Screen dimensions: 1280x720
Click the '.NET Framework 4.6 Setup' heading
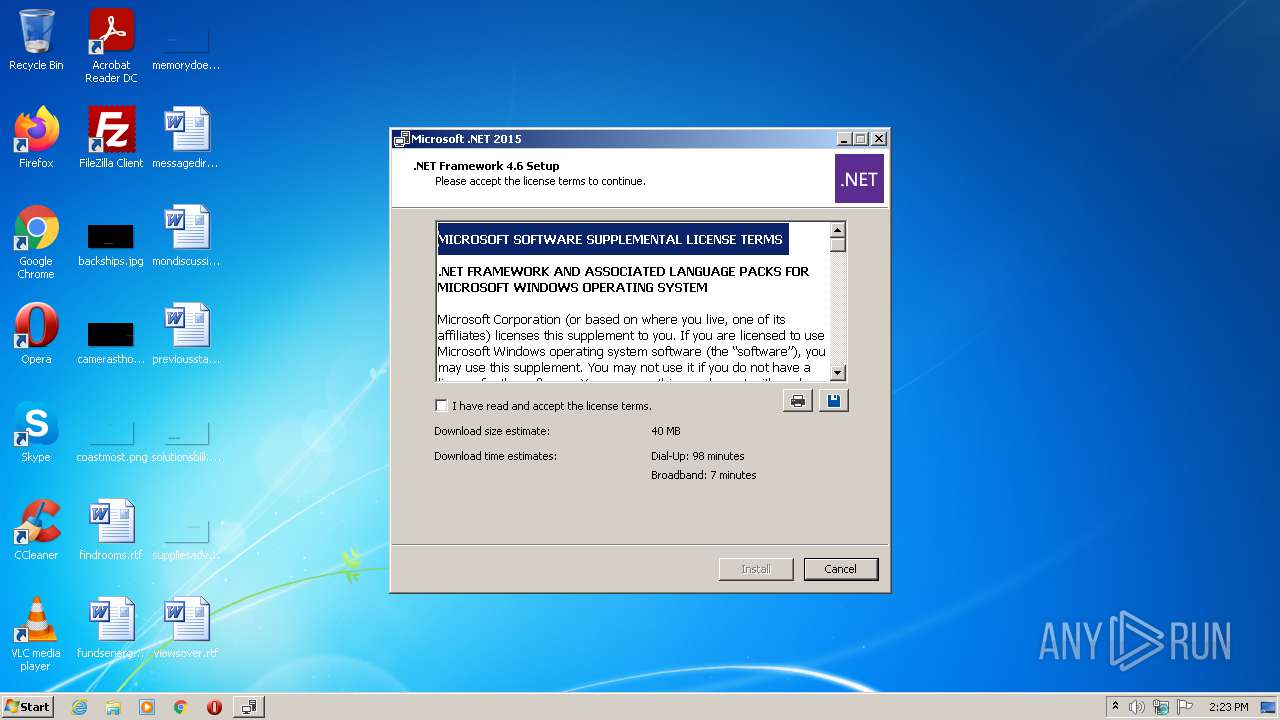[486, 166]
